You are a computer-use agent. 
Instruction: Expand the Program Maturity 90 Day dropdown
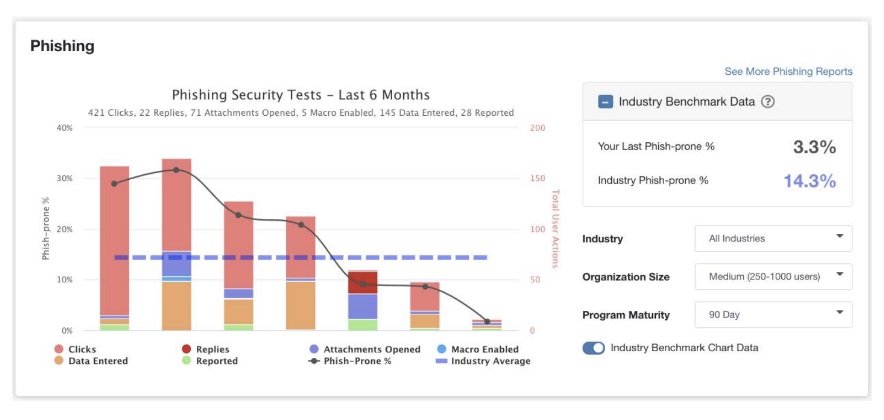(x=773, y=314)
